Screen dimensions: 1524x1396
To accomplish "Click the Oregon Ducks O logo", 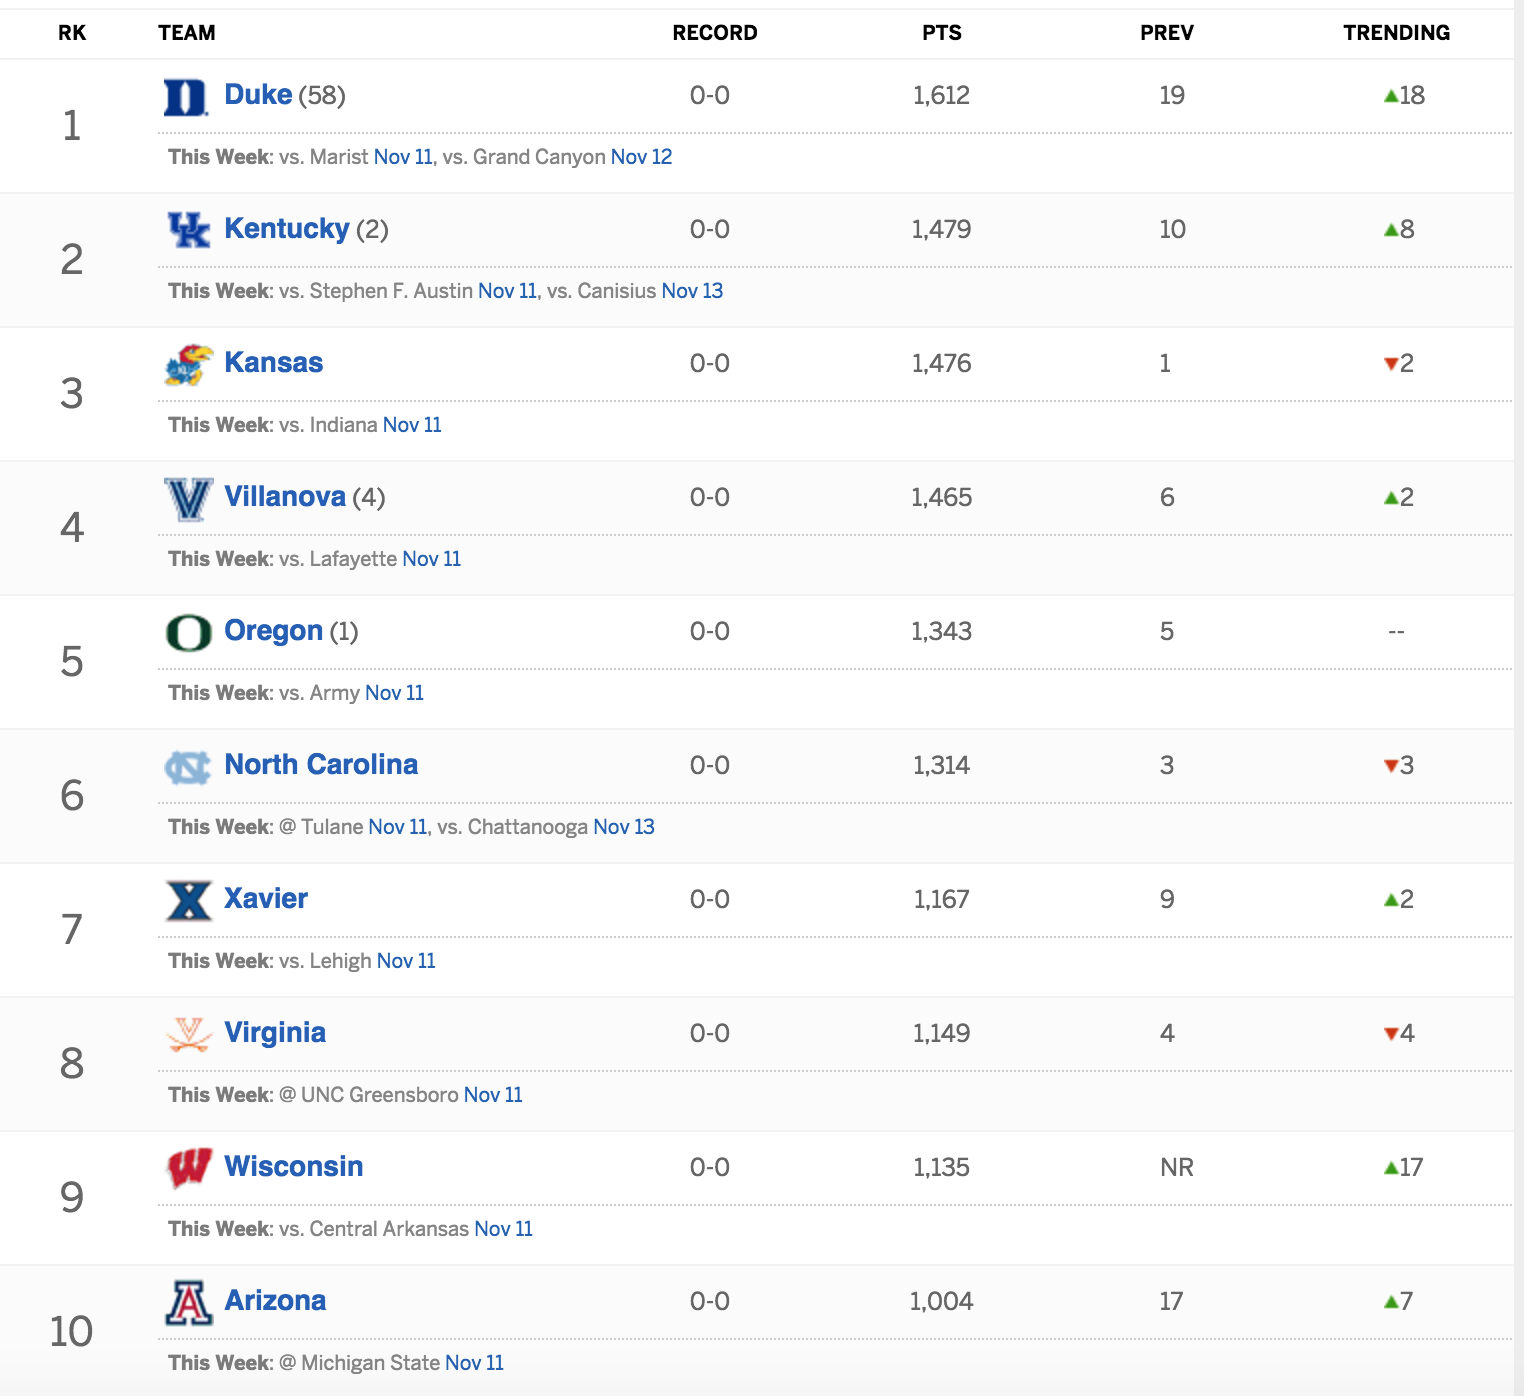I will click(189, 633).
